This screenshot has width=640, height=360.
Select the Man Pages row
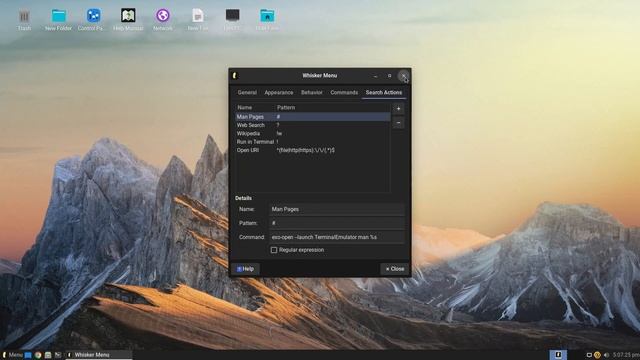(x=313, y=117)
